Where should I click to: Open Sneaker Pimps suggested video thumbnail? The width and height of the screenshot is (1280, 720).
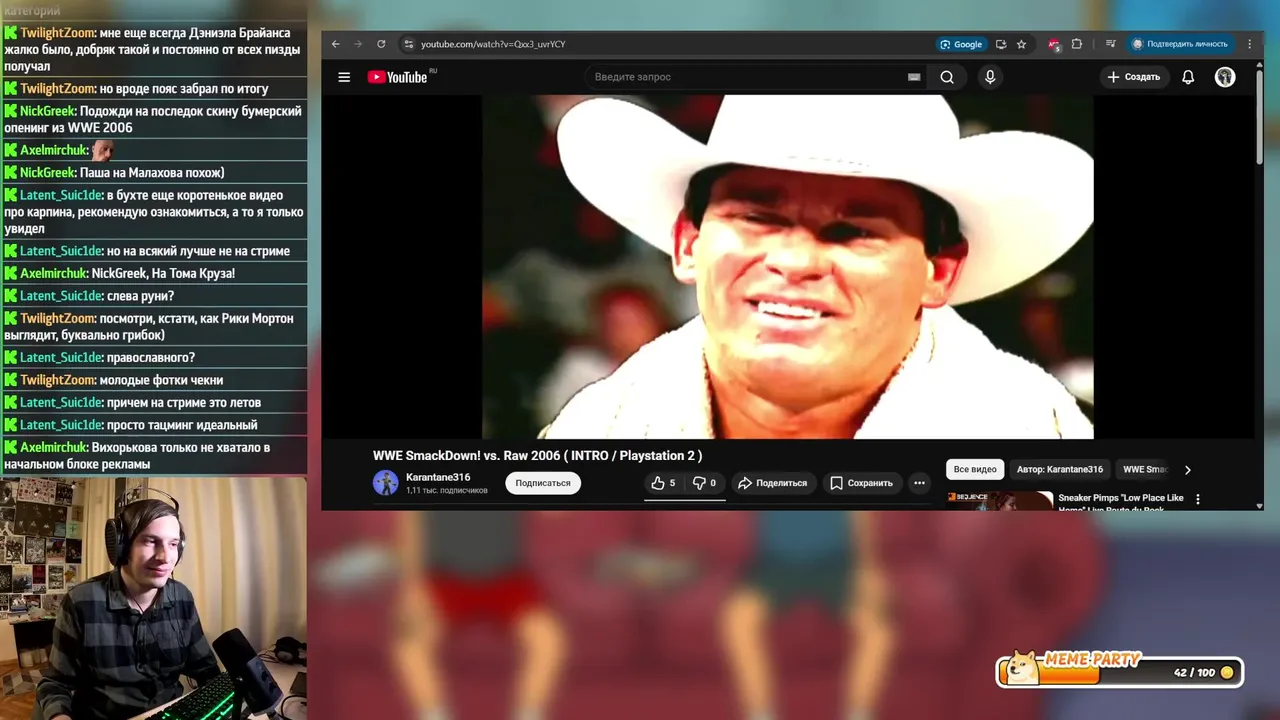1000,500
